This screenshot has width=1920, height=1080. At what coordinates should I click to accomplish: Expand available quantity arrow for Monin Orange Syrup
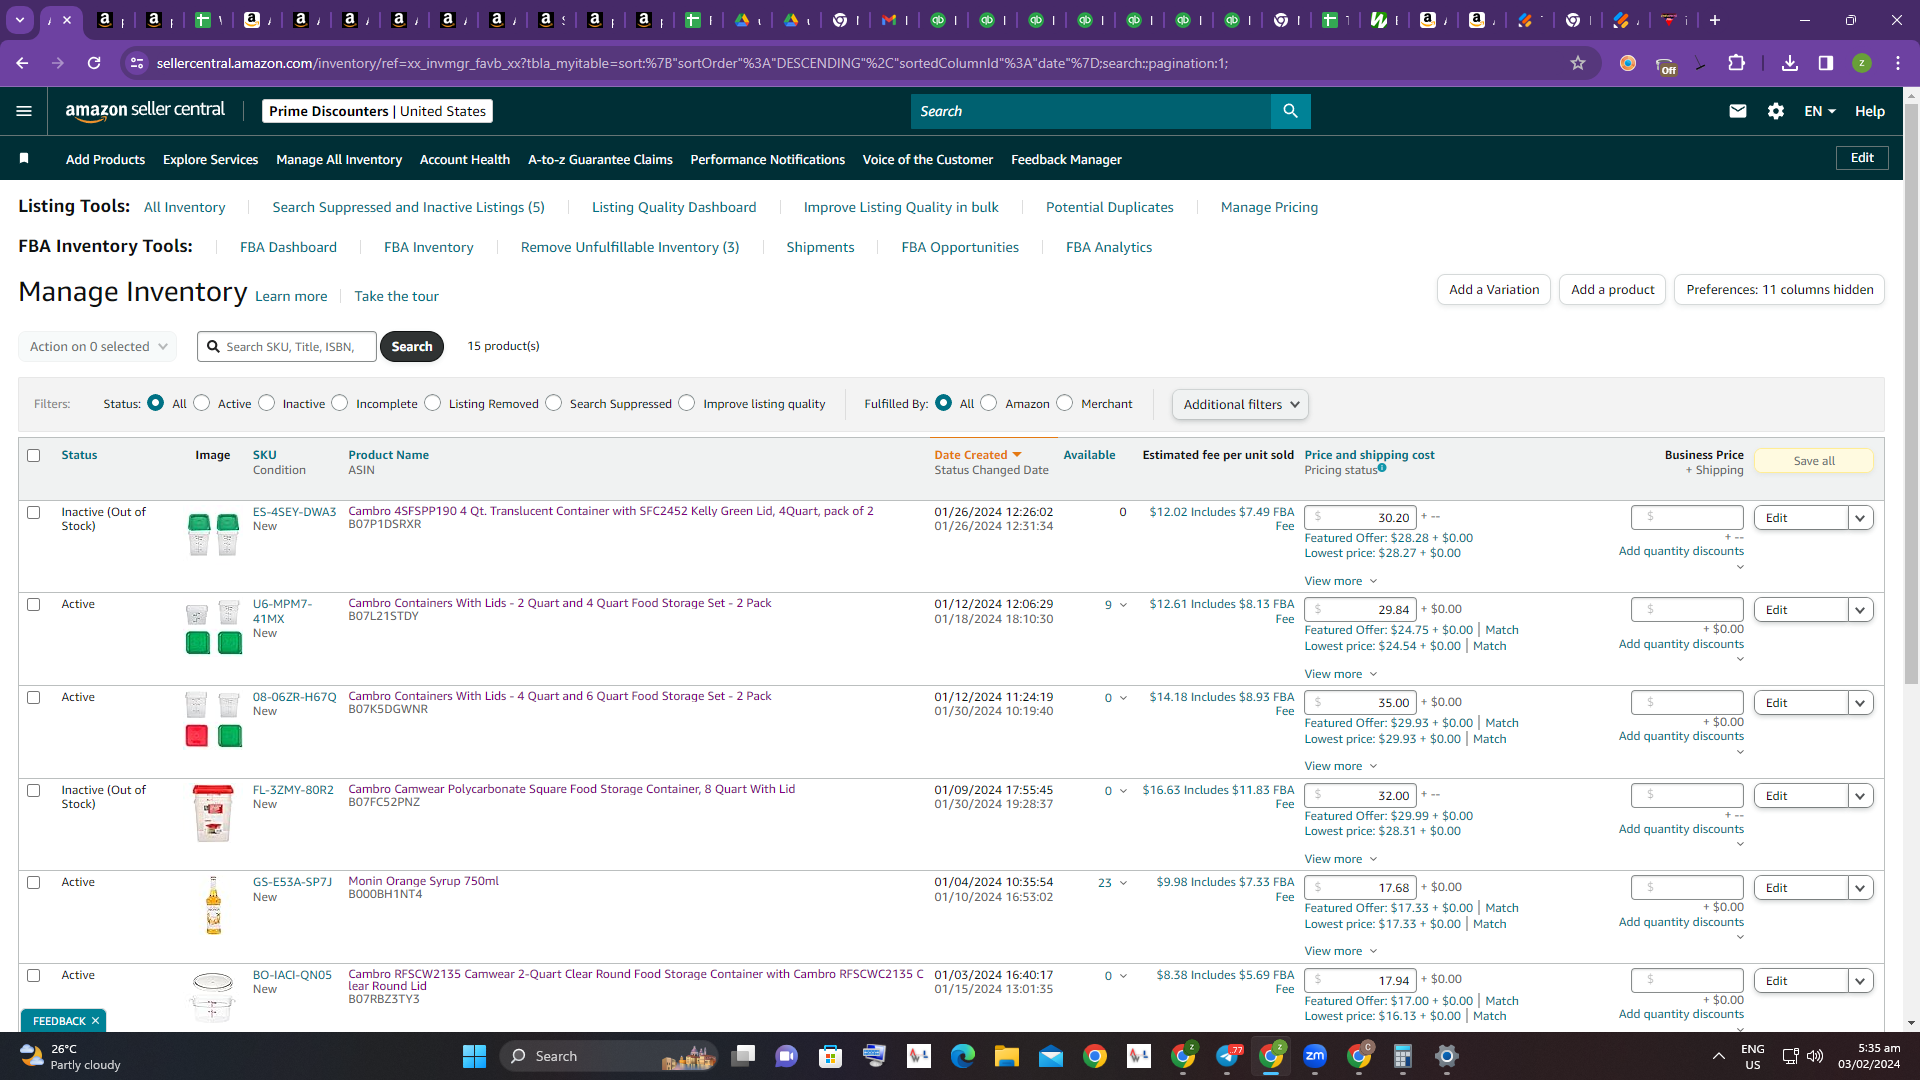point(1123,883)
